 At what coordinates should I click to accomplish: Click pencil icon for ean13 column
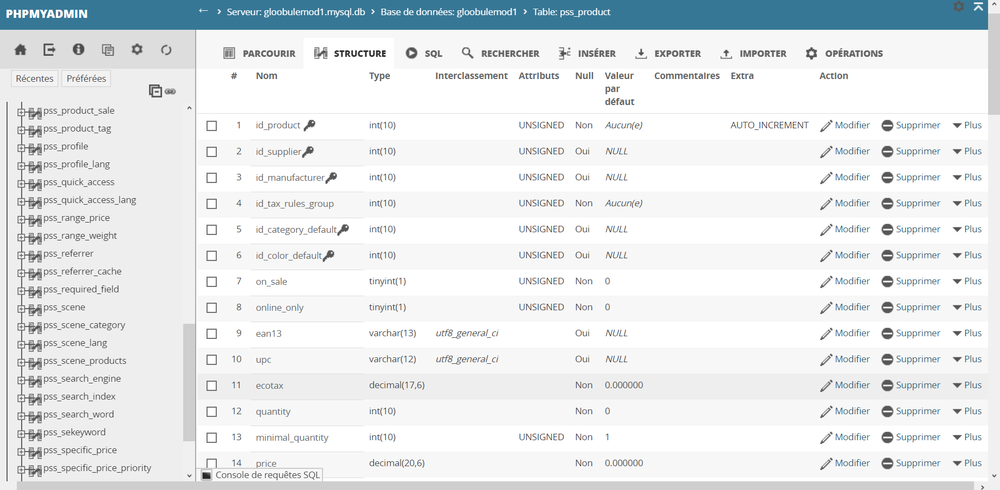coord(826,334)
